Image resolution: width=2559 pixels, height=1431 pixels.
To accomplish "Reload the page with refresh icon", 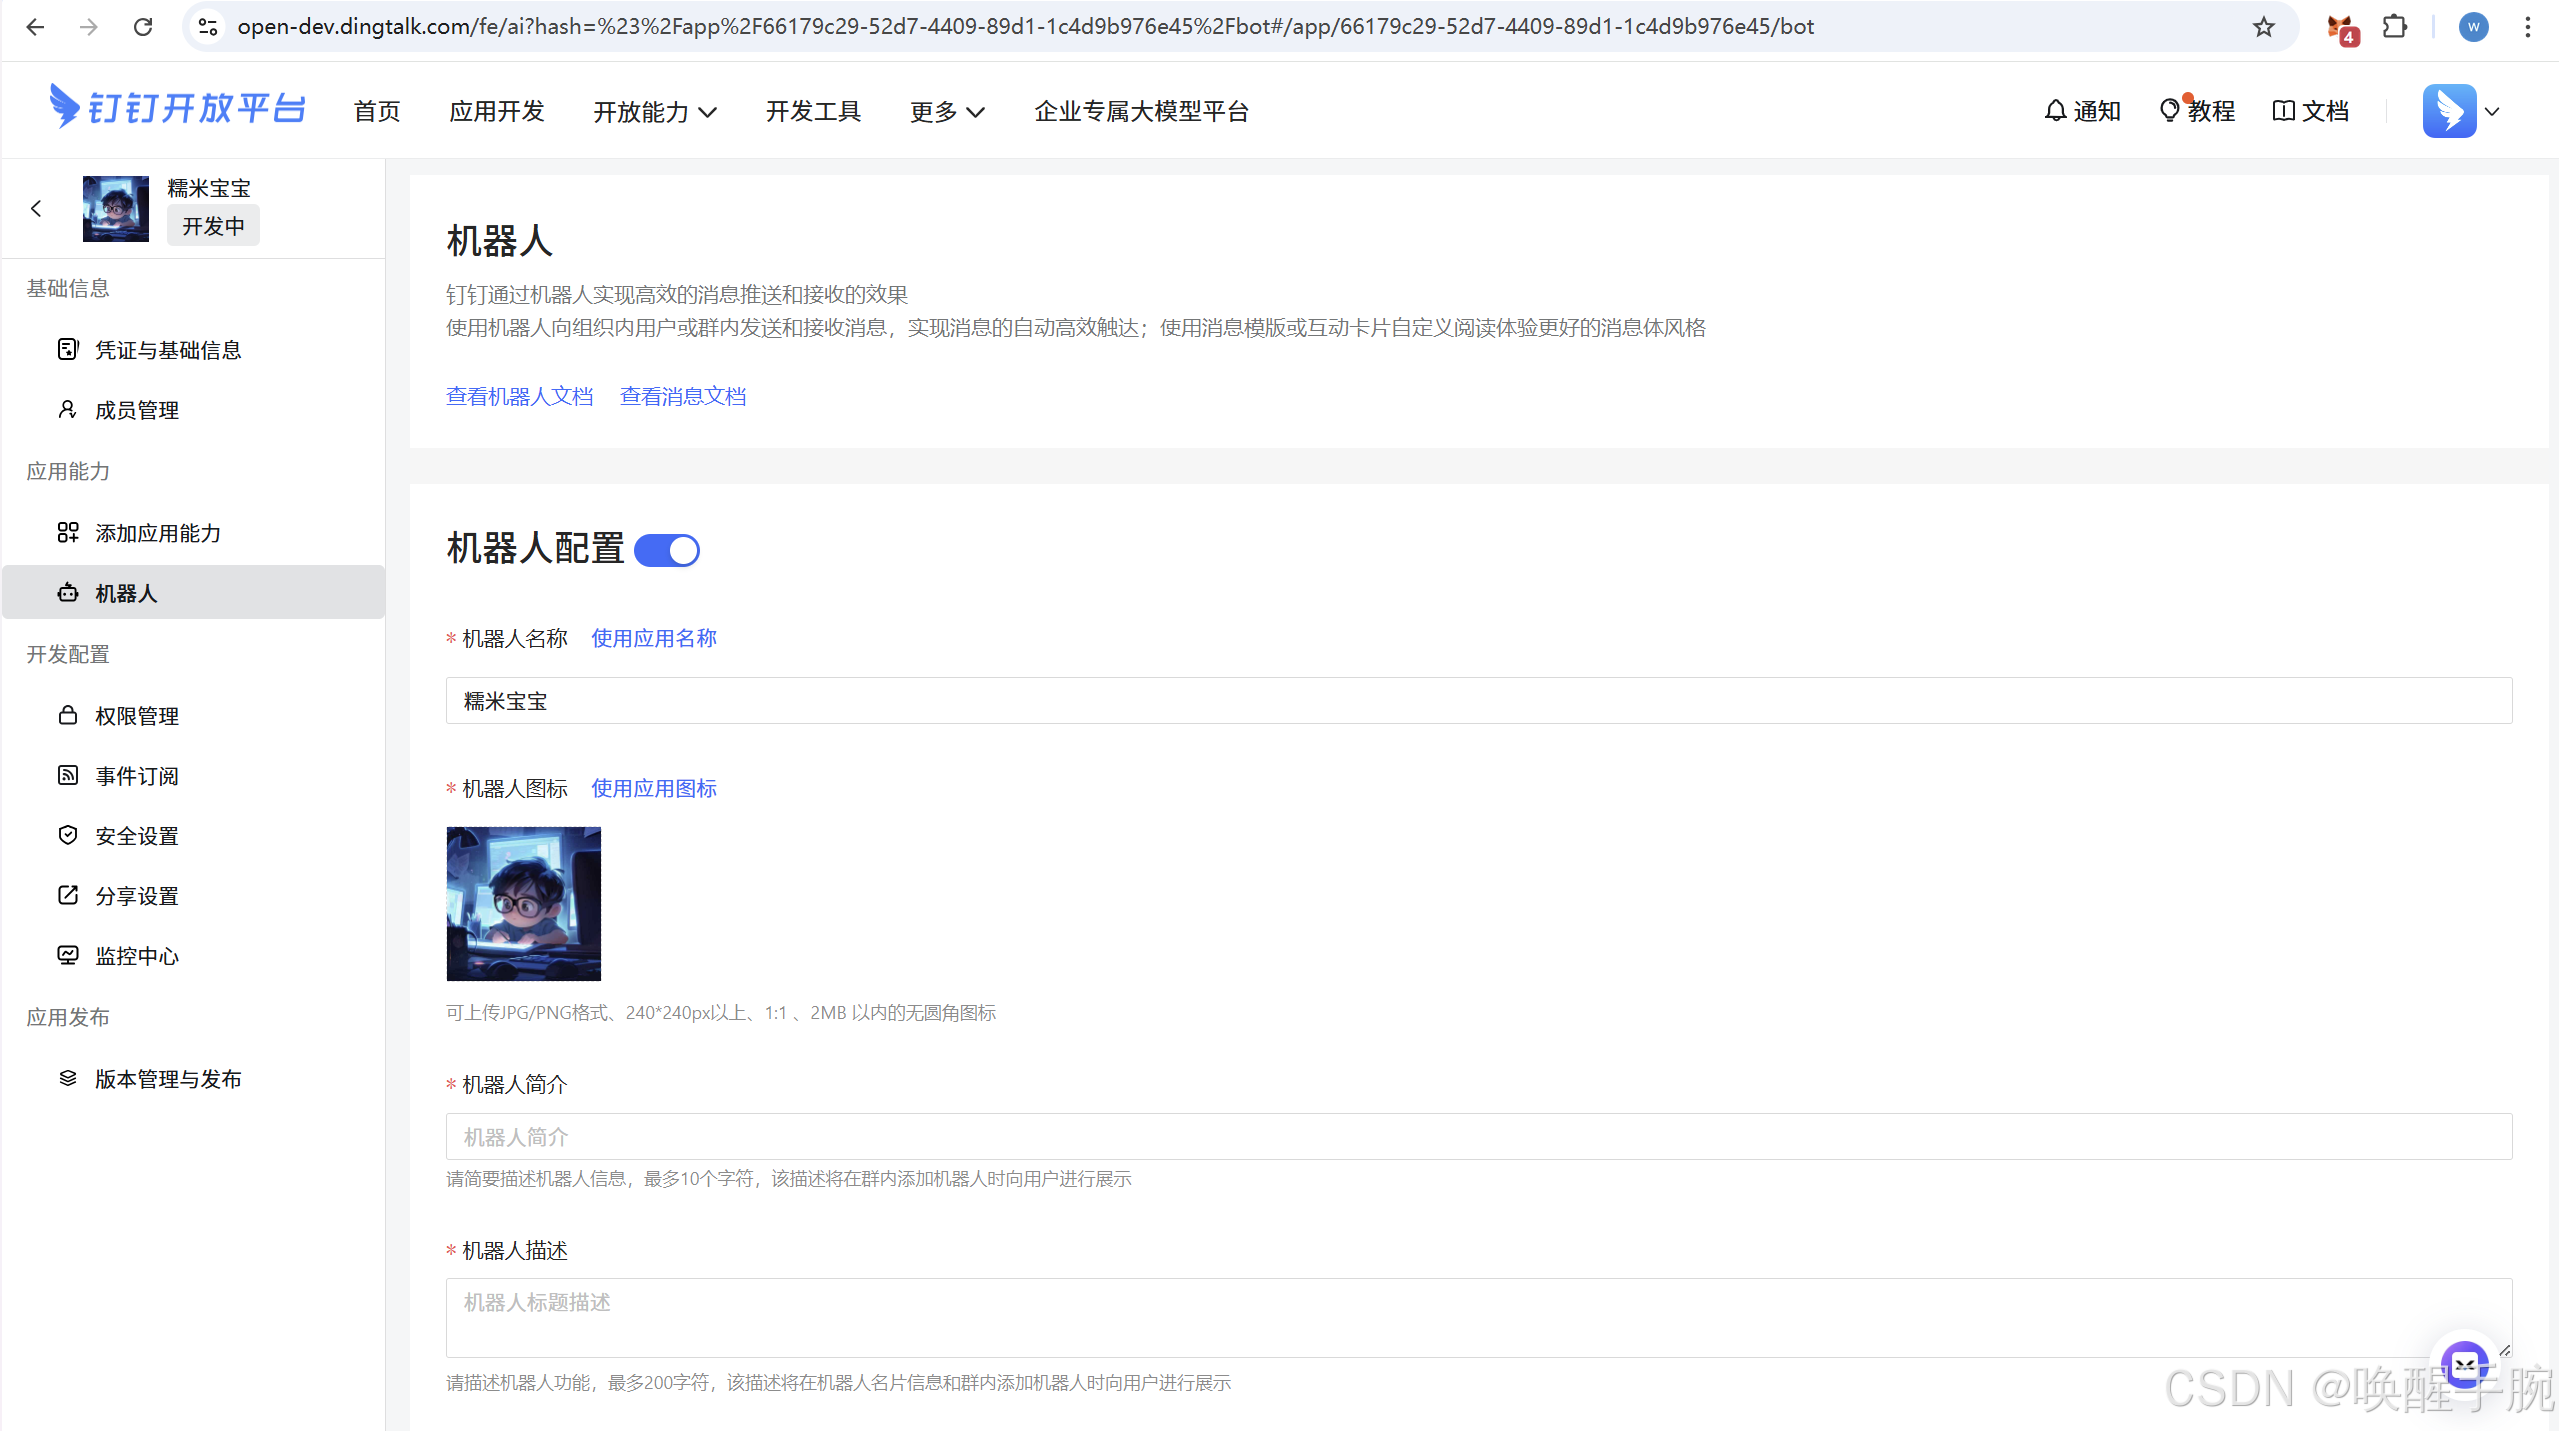I will pos(143,27).
